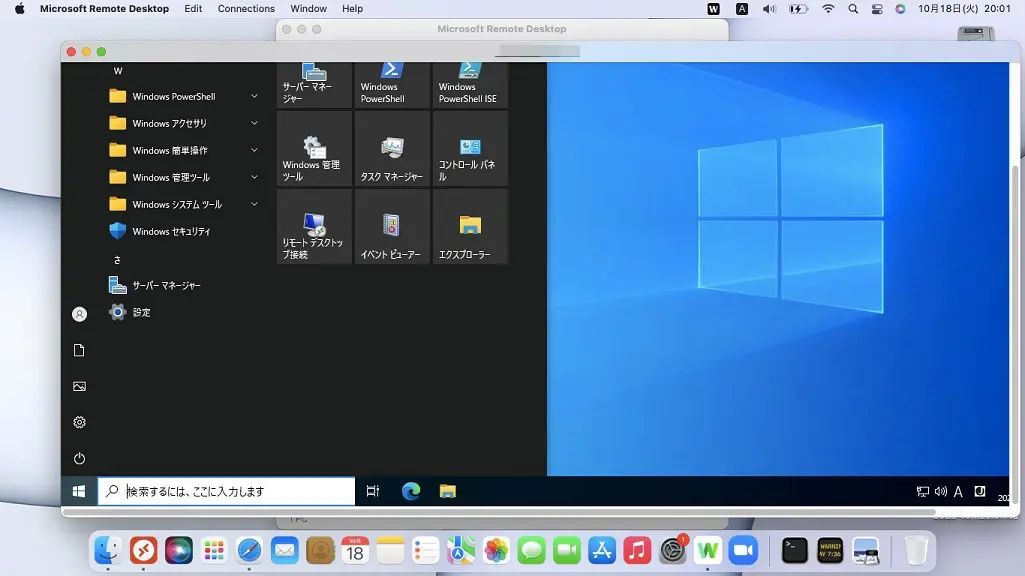This screenshot has width=1025, height=576.
Task: Launch Remote Desktop Connection tile
Action: coord(313,227)
